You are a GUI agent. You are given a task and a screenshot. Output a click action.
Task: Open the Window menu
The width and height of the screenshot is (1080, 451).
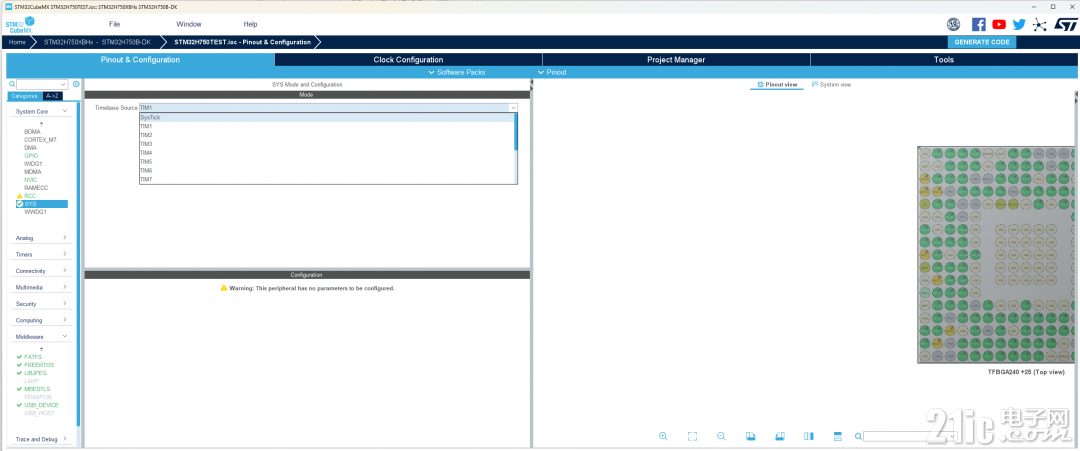pyautogui.click(x=189, y=24)
